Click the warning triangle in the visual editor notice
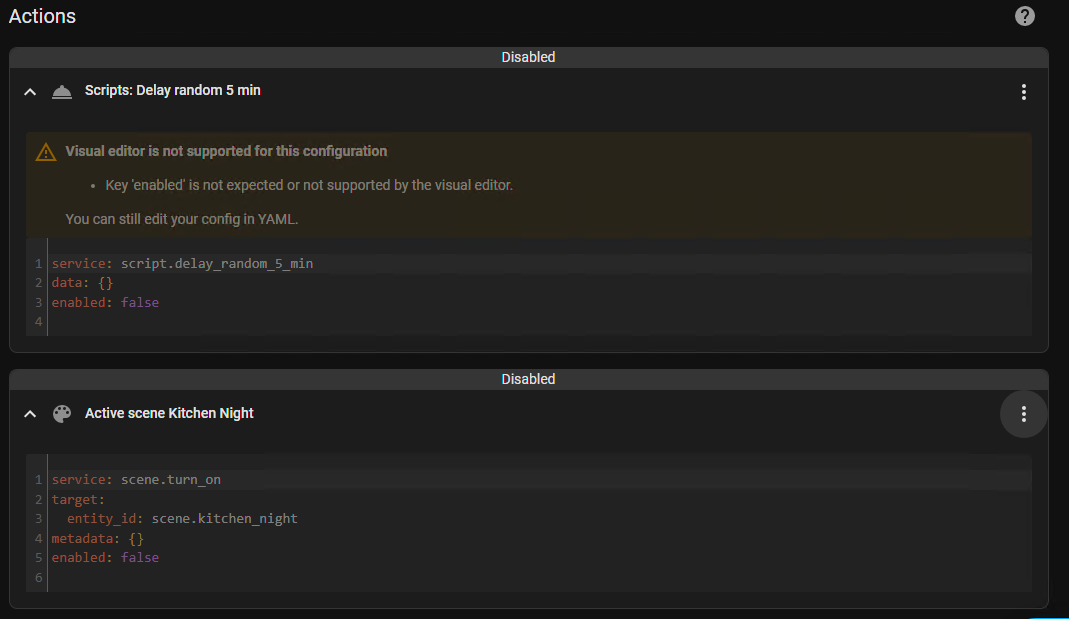This screenshot has width=1069, height=619. (45, 151)
